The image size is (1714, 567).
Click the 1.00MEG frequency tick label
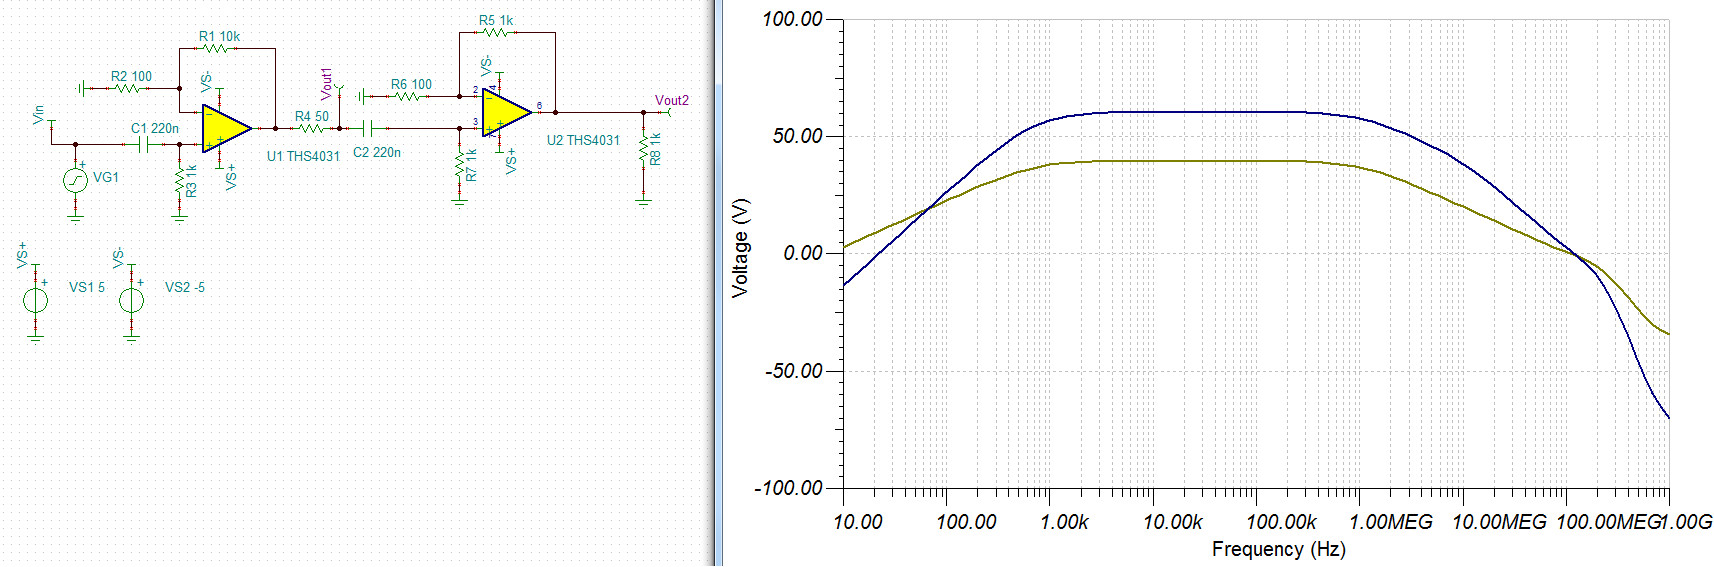click(1391, 522)
